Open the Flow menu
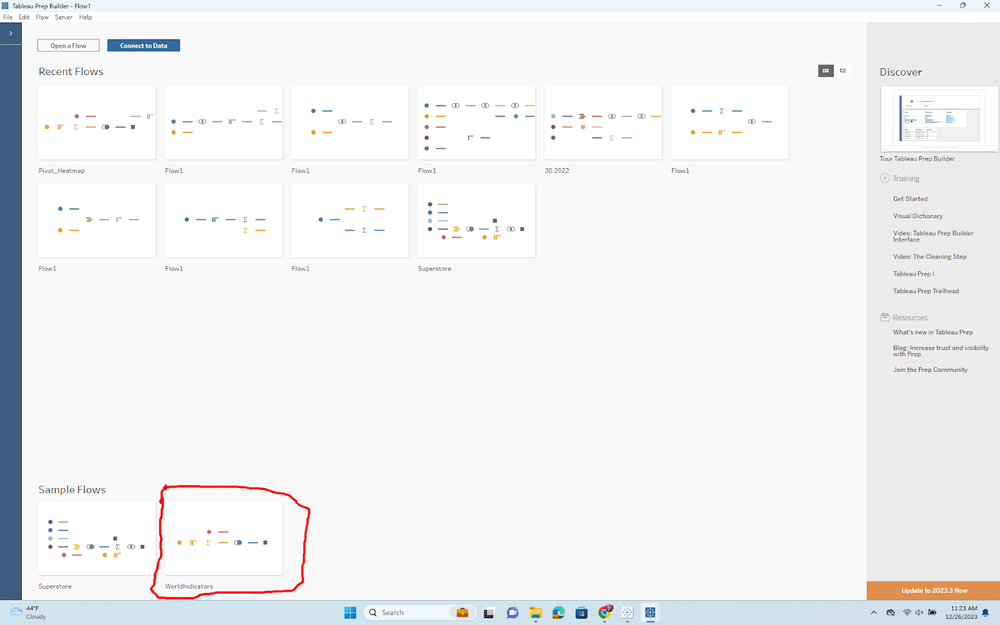 (x=42, y=17)
